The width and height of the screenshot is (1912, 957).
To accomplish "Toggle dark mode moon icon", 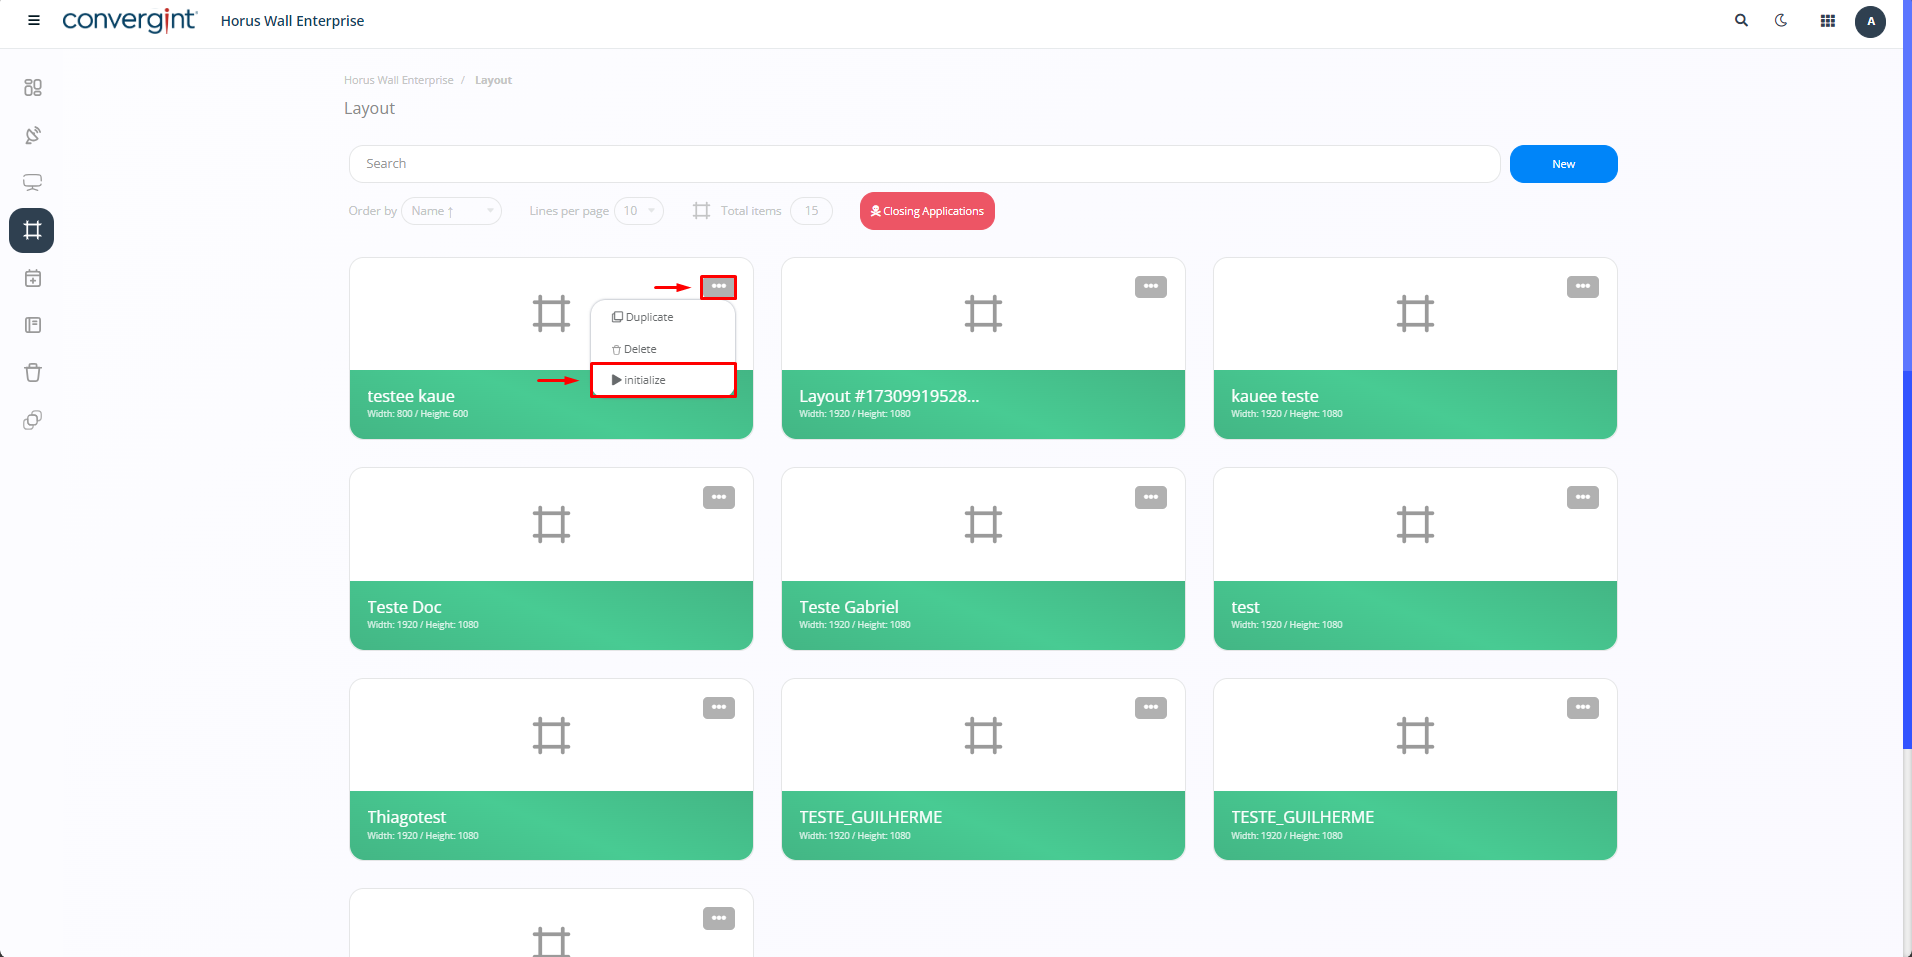I will coord(1781,20).
